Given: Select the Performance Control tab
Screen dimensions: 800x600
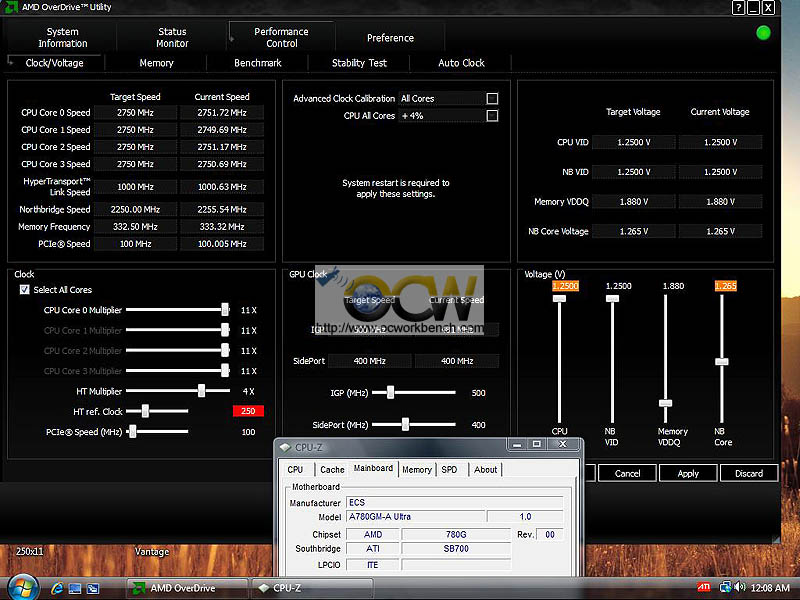Looking at the screenshot, I should 282,37.
